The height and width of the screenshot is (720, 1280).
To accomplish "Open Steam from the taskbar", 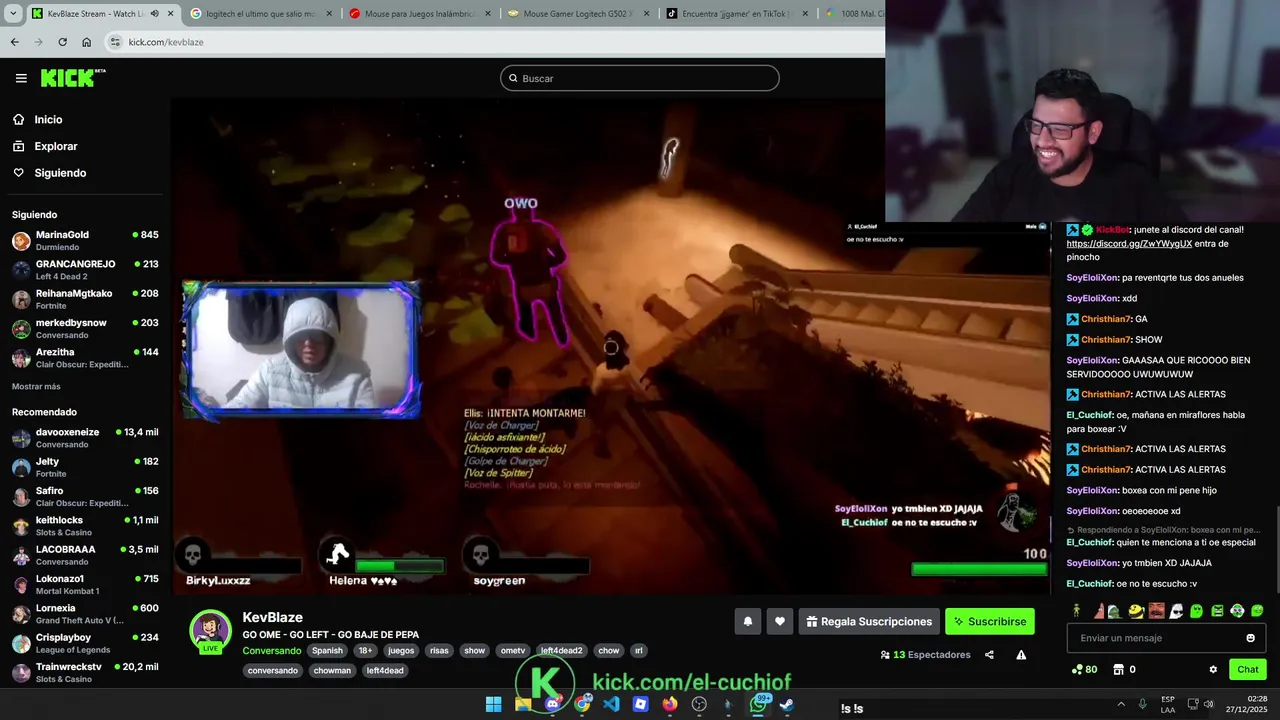I will pyautogui.click(x=787, y=704).
